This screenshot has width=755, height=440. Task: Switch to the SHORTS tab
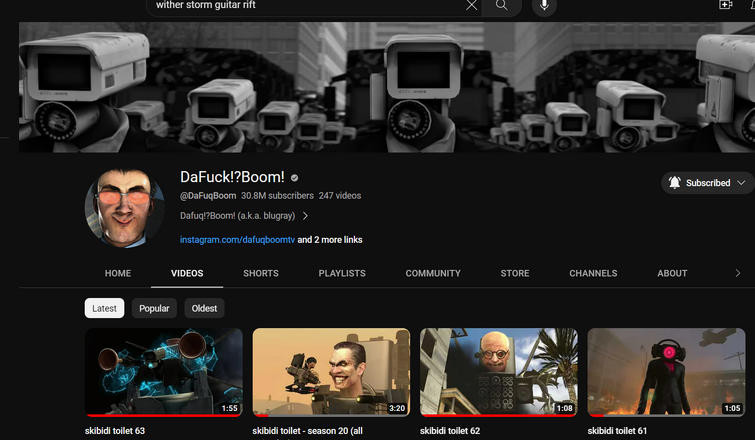261,273
